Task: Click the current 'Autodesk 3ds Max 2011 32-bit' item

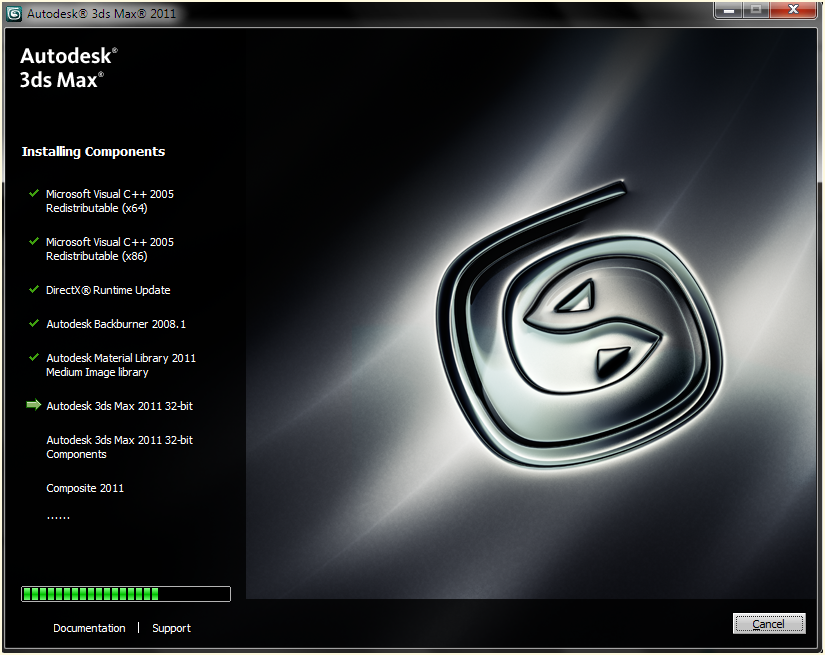Action: pos(119,406)
